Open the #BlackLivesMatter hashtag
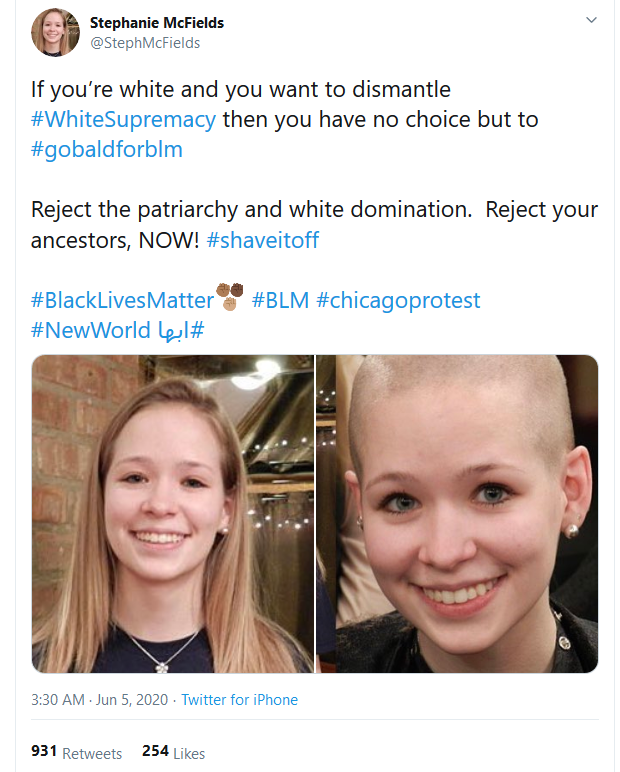Viewport: 620px width, 772px height. pyautogui.click(x=122, y=300)
